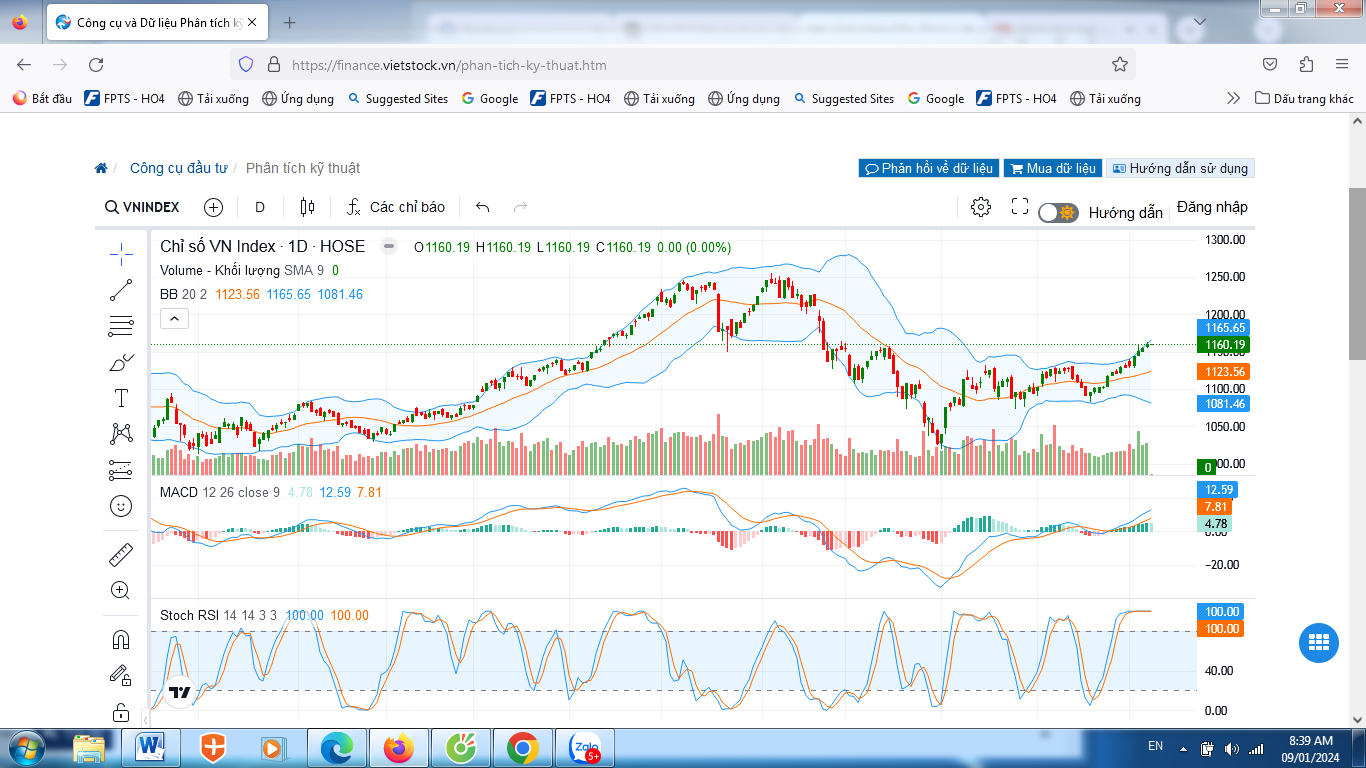The height and width of the screenshot is (768, 1366).
Task: Click the EN language indicator
Action: click(x=1155, y=746)
